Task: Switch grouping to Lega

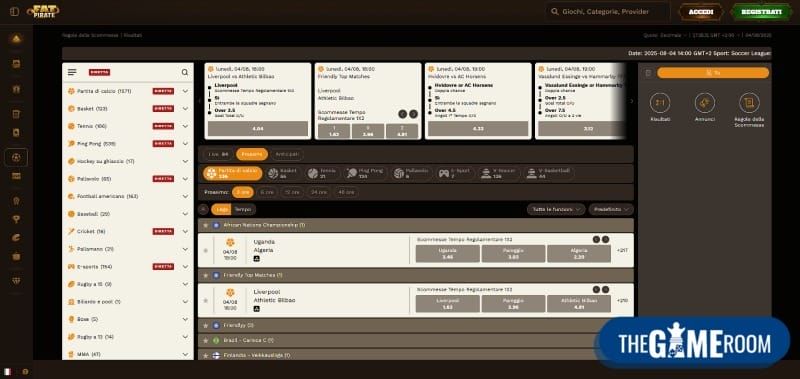Action: (x=221, y=209)
